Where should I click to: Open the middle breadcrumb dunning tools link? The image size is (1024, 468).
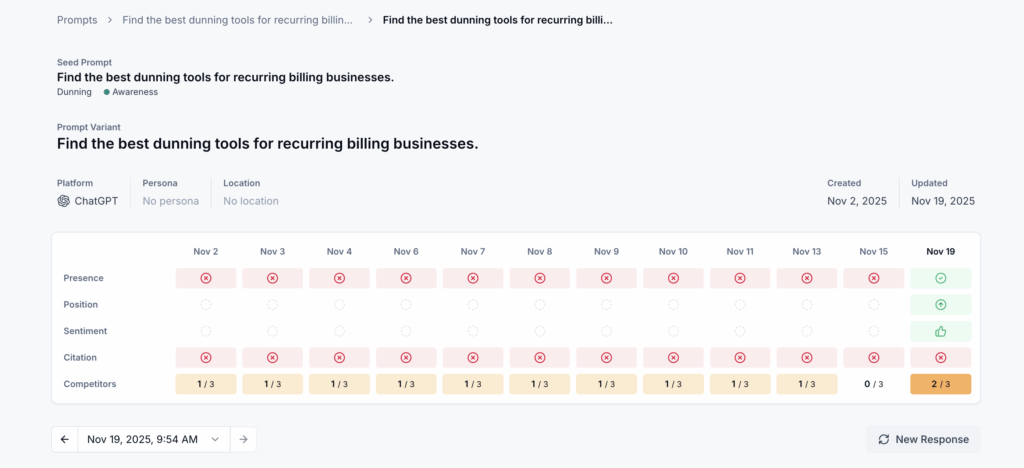237,19
